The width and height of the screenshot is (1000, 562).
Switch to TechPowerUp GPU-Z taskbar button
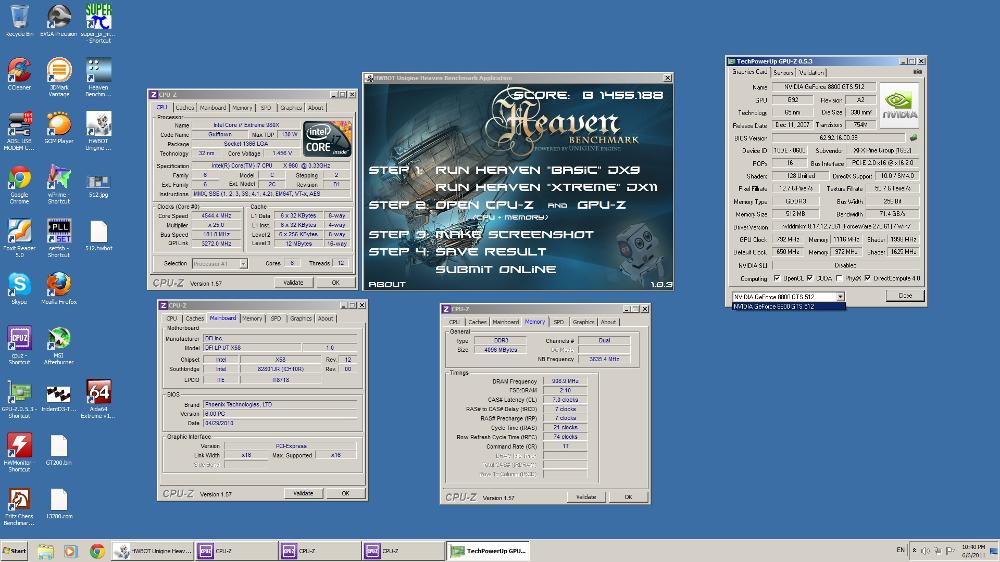coord(488,551)
